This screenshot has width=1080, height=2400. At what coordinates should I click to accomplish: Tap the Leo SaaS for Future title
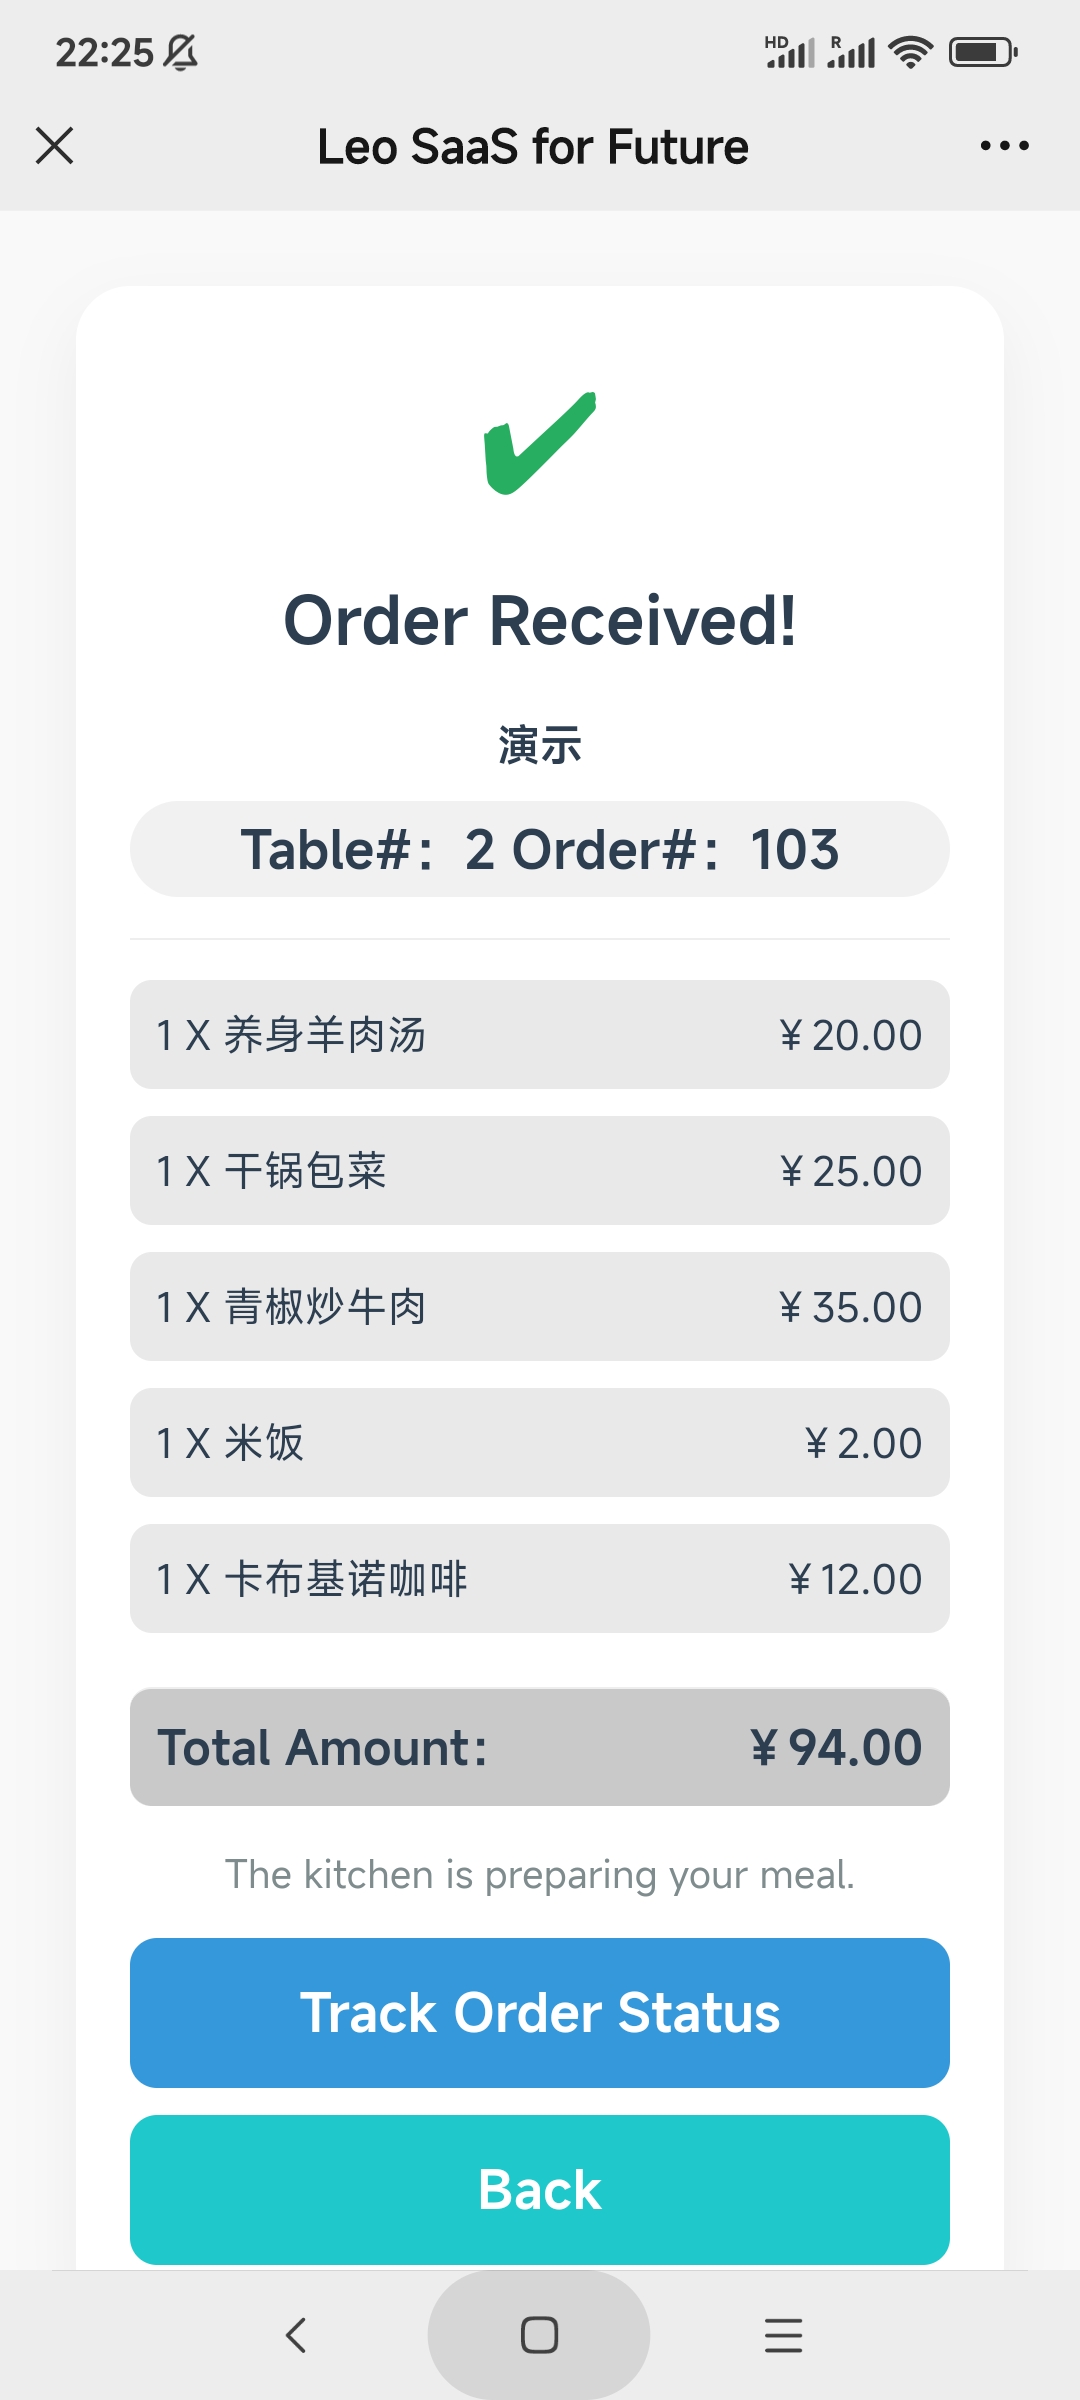point(533,147)
